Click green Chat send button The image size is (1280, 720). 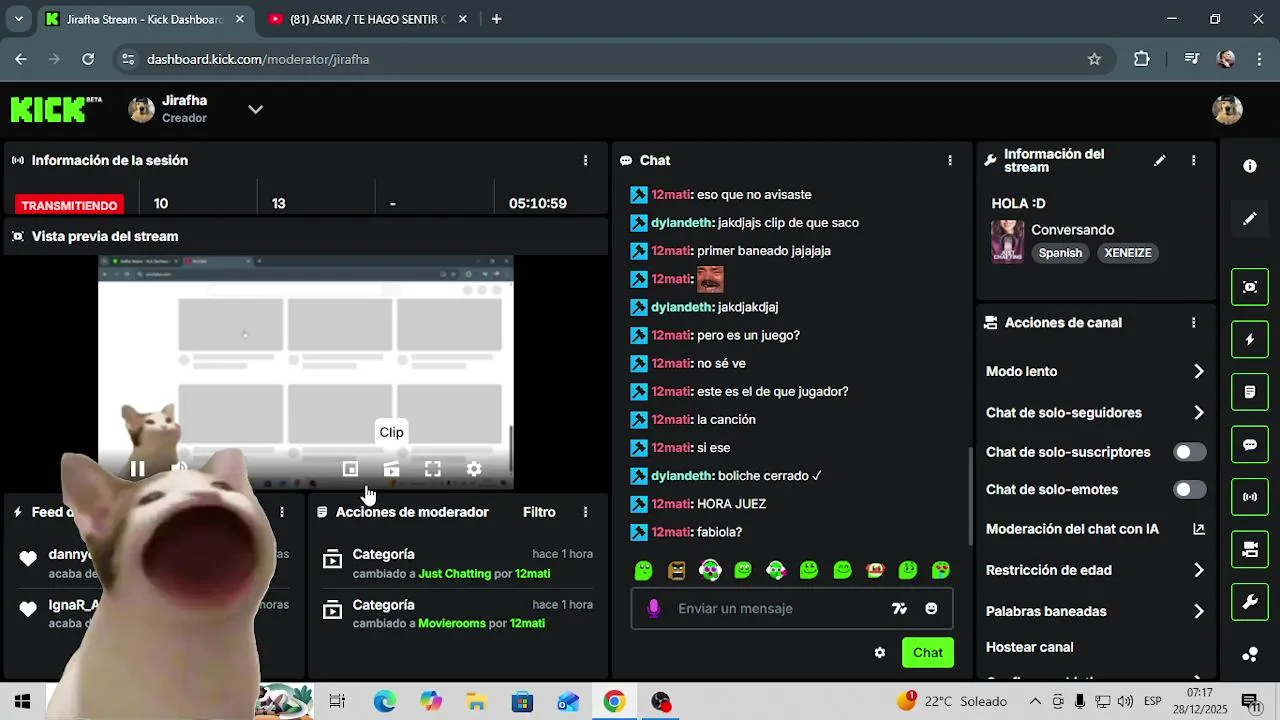928,653
